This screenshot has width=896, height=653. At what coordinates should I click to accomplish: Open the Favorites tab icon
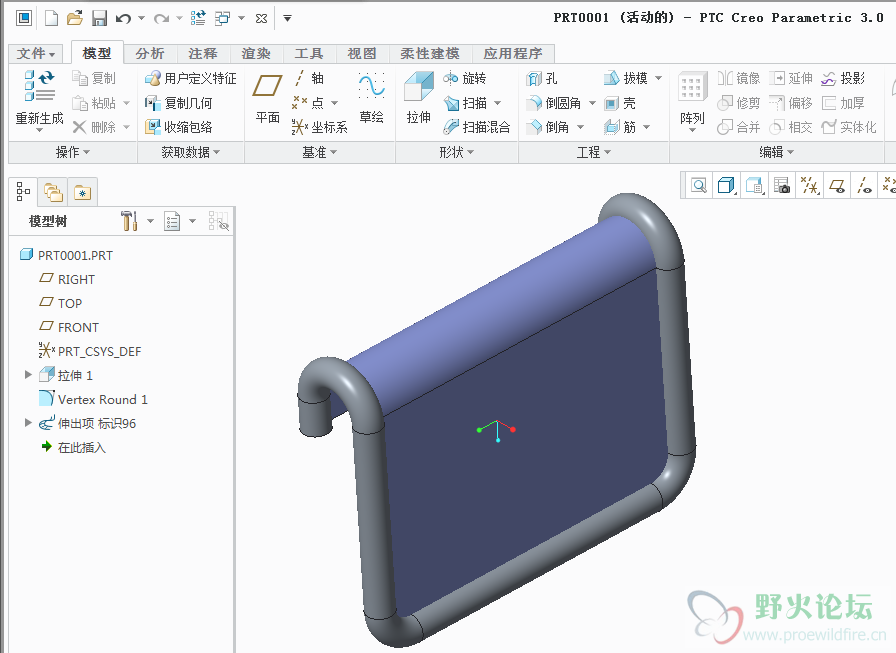(x=82, y=192)
